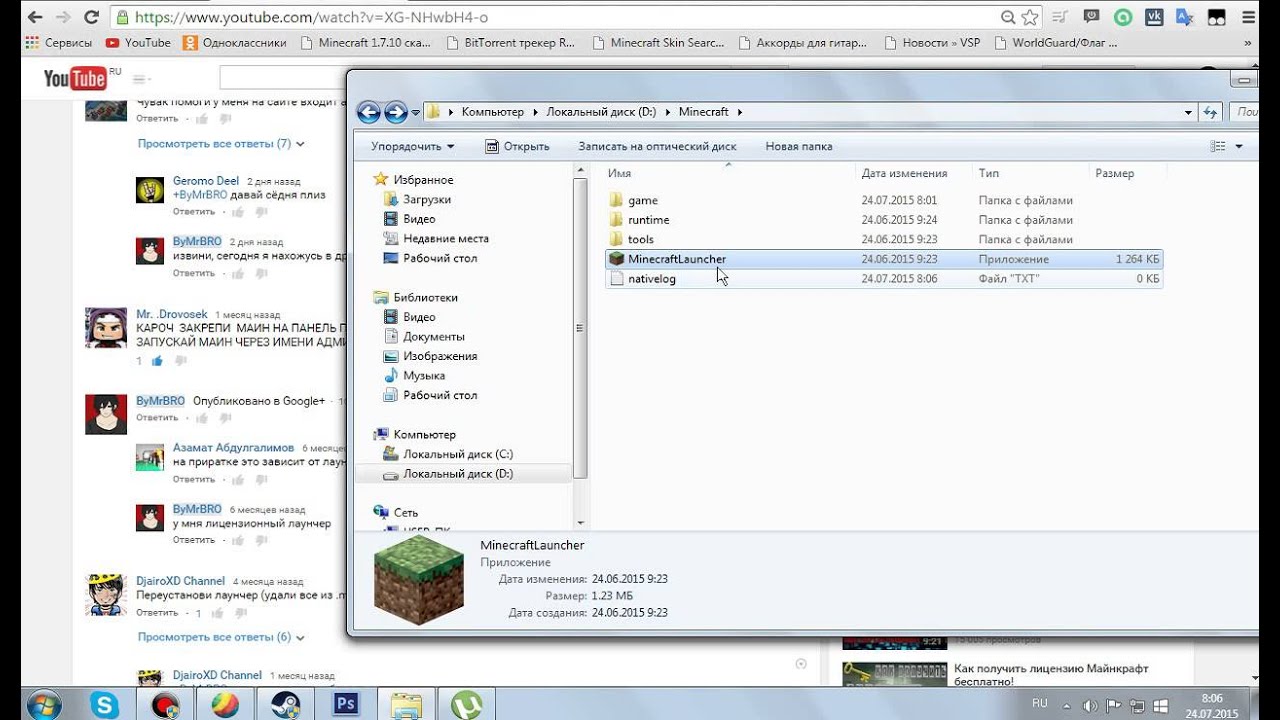Open the WorldGuard bookmark
The width and height of the screenshot is (1280, 720).
(1055, 43)
